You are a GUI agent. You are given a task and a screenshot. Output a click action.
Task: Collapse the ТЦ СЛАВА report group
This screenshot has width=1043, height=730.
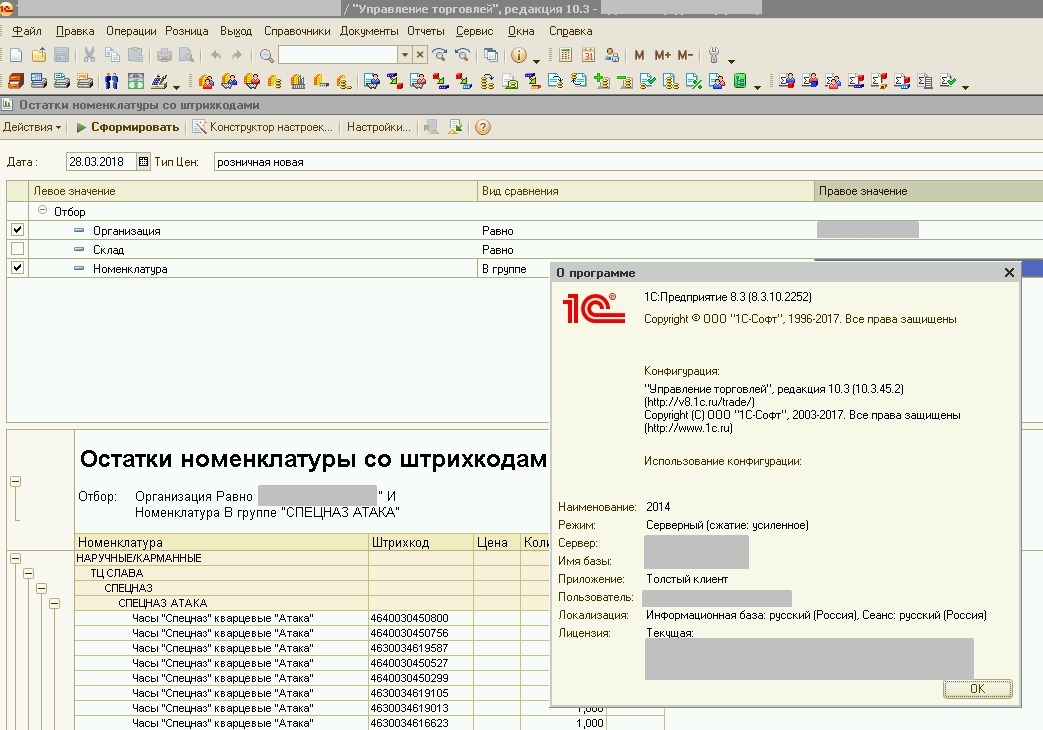(29, 573)
